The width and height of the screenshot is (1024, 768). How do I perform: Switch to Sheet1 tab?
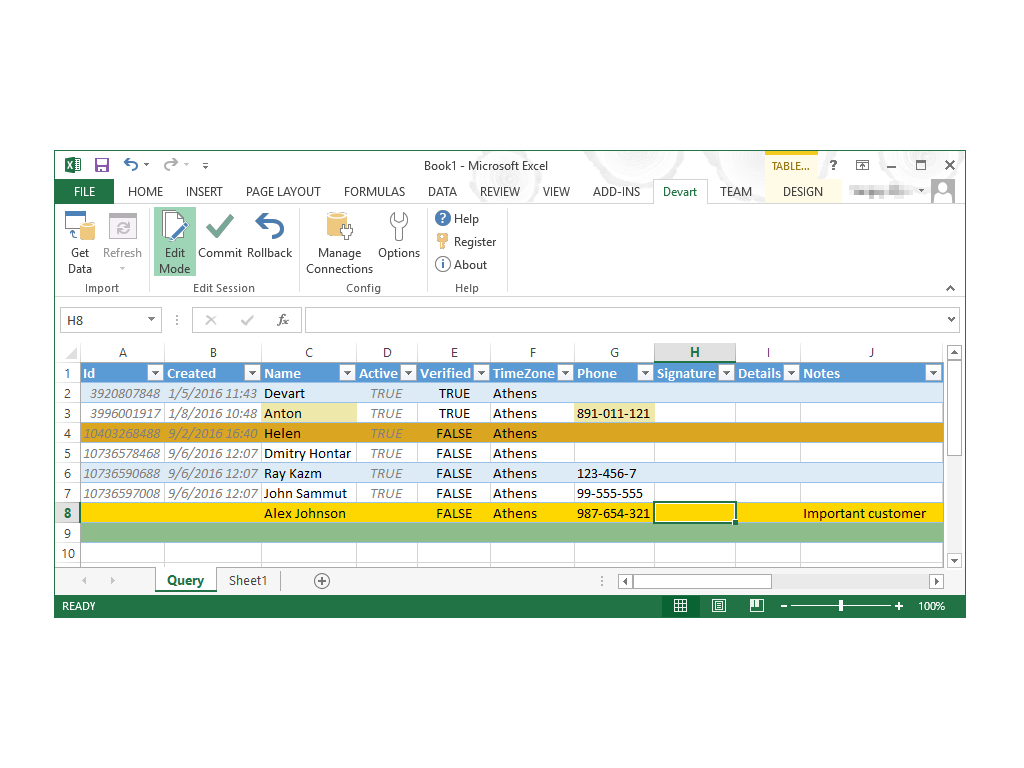pyautogui.click(x=248, y=581)
